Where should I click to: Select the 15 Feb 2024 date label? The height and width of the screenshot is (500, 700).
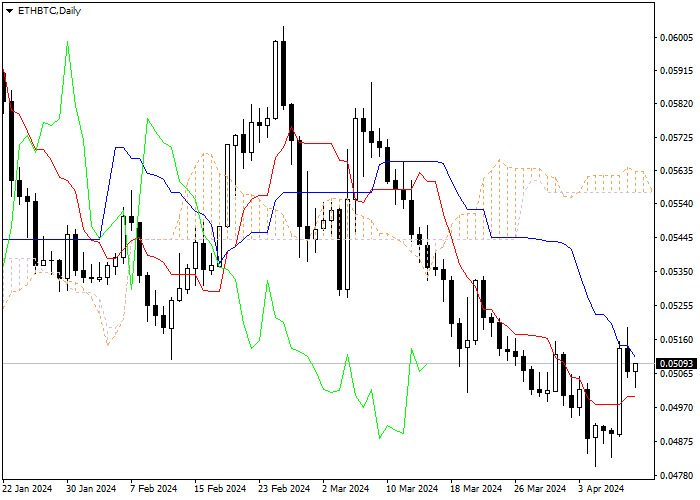[220, 488]
